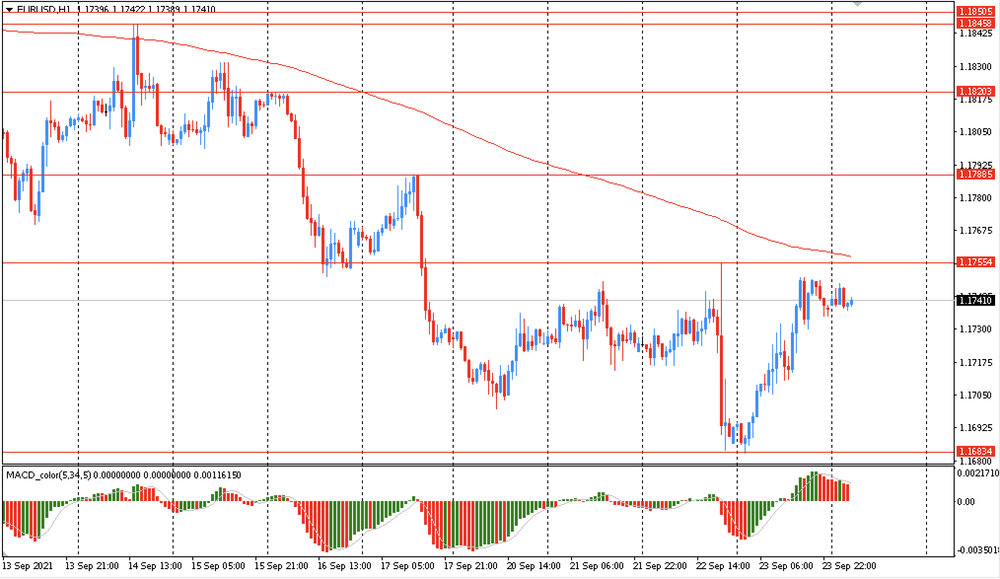The height and width of the screenshot is (579, 1000).
Task: Click 1.18425 on the price scale
Action: click(x=976, y=33)
